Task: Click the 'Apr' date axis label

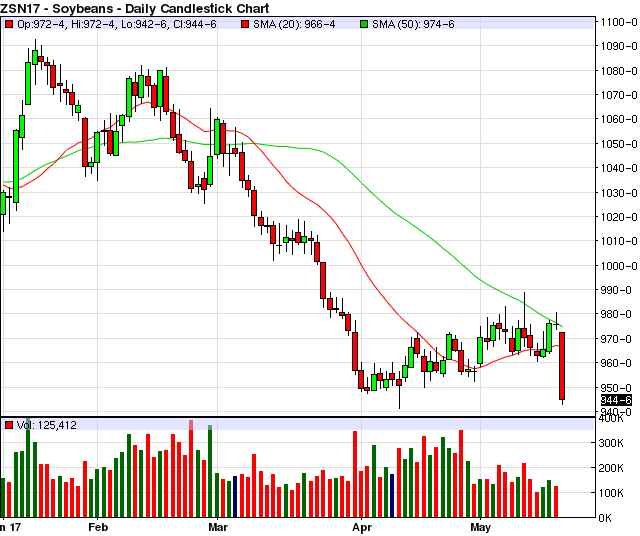Action: [x=362, y=527]
